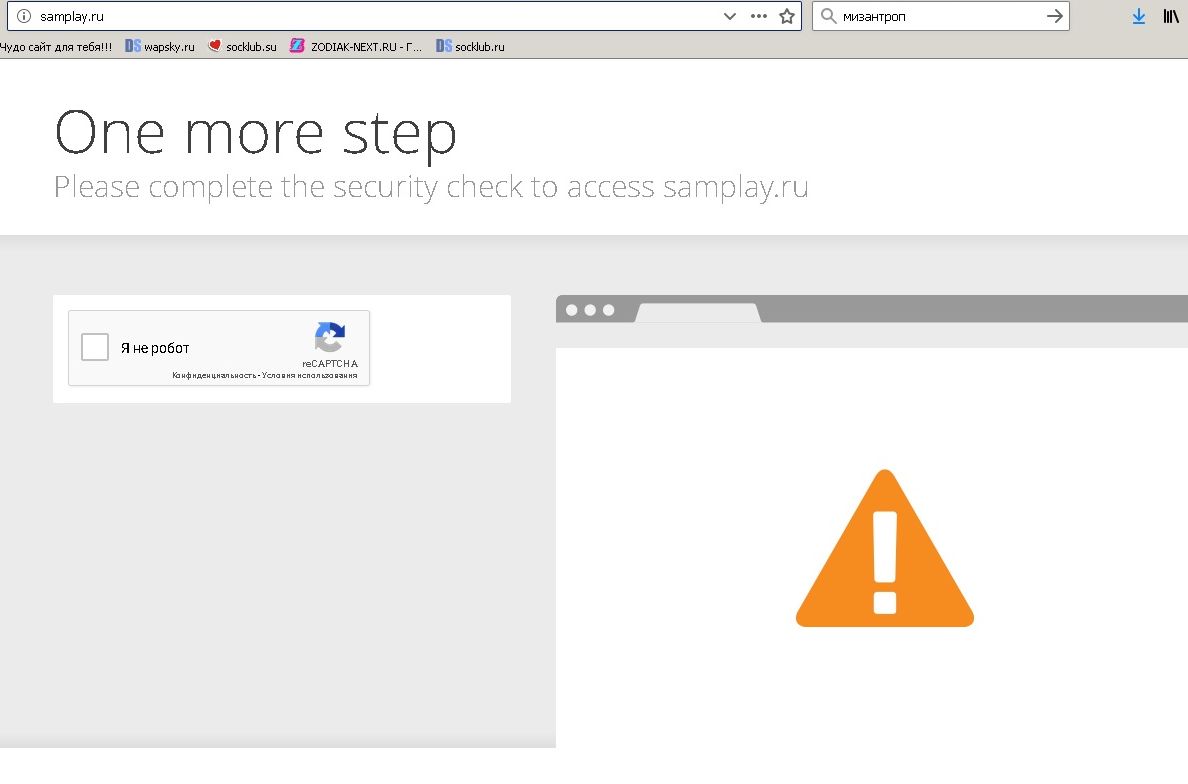Open the socklub.su bookmark with heart icon

point(243,47)
